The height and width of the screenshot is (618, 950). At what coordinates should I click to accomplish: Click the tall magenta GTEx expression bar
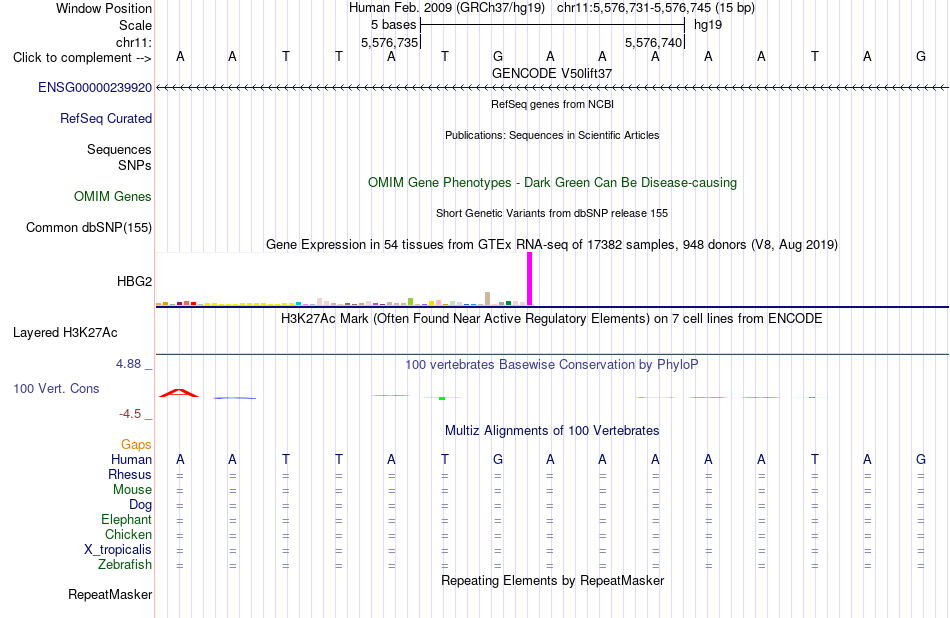tap(530, 279)
